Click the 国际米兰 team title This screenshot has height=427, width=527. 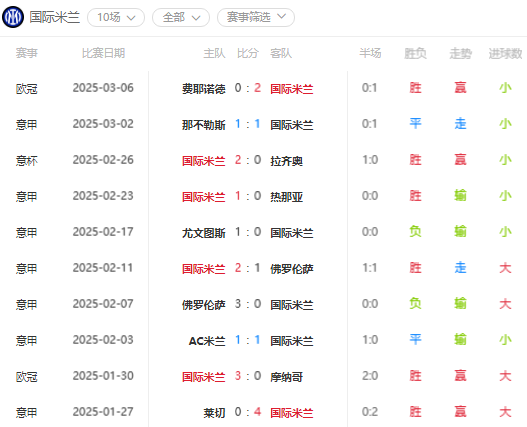[54, 17]
